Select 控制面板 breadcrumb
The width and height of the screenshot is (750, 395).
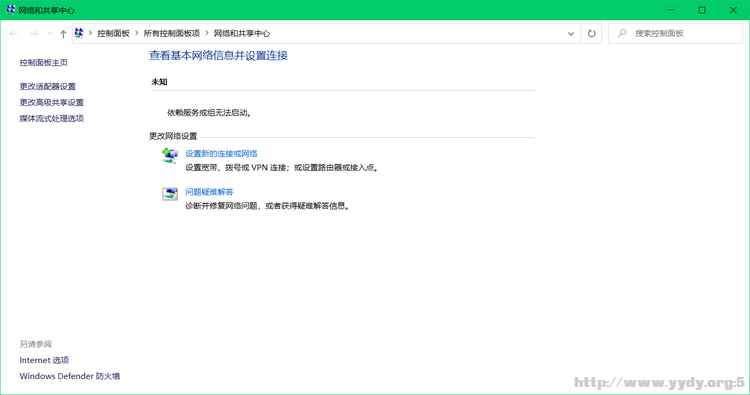click(113, 33)
